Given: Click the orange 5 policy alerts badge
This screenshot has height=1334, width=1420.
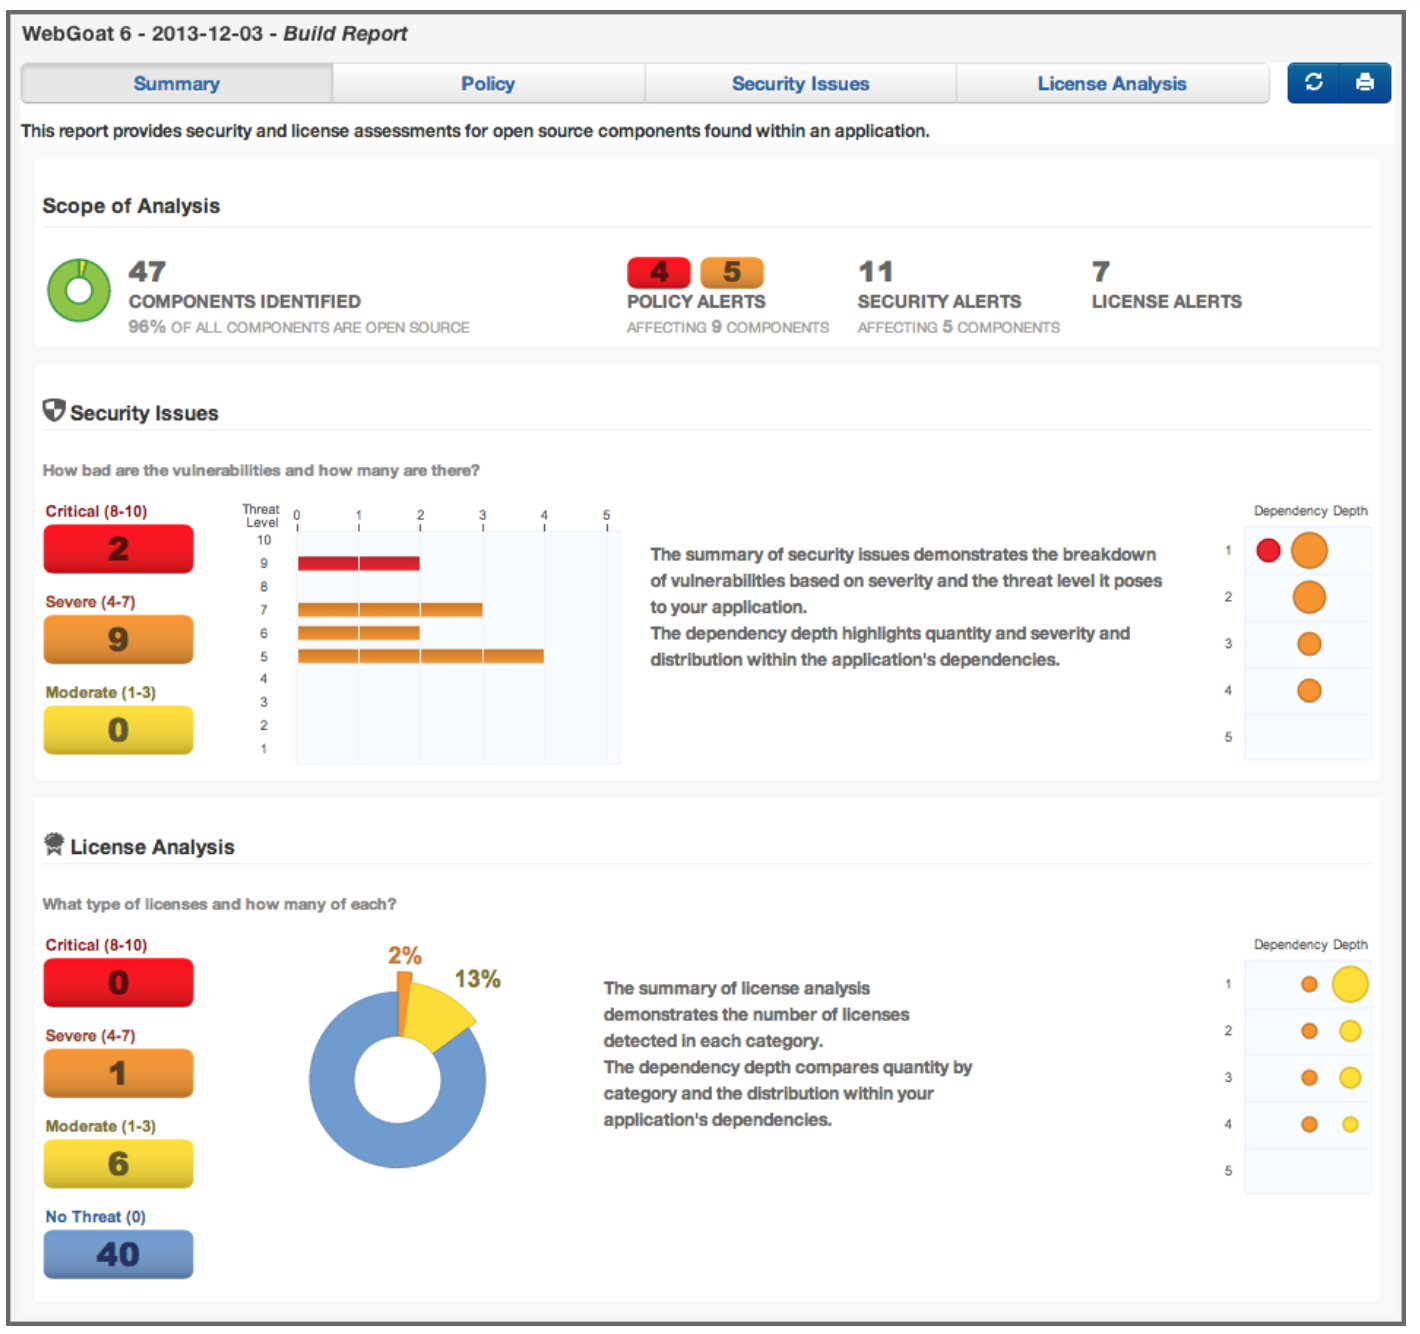Looking at the screenshot, I should (x=731, y=272).
